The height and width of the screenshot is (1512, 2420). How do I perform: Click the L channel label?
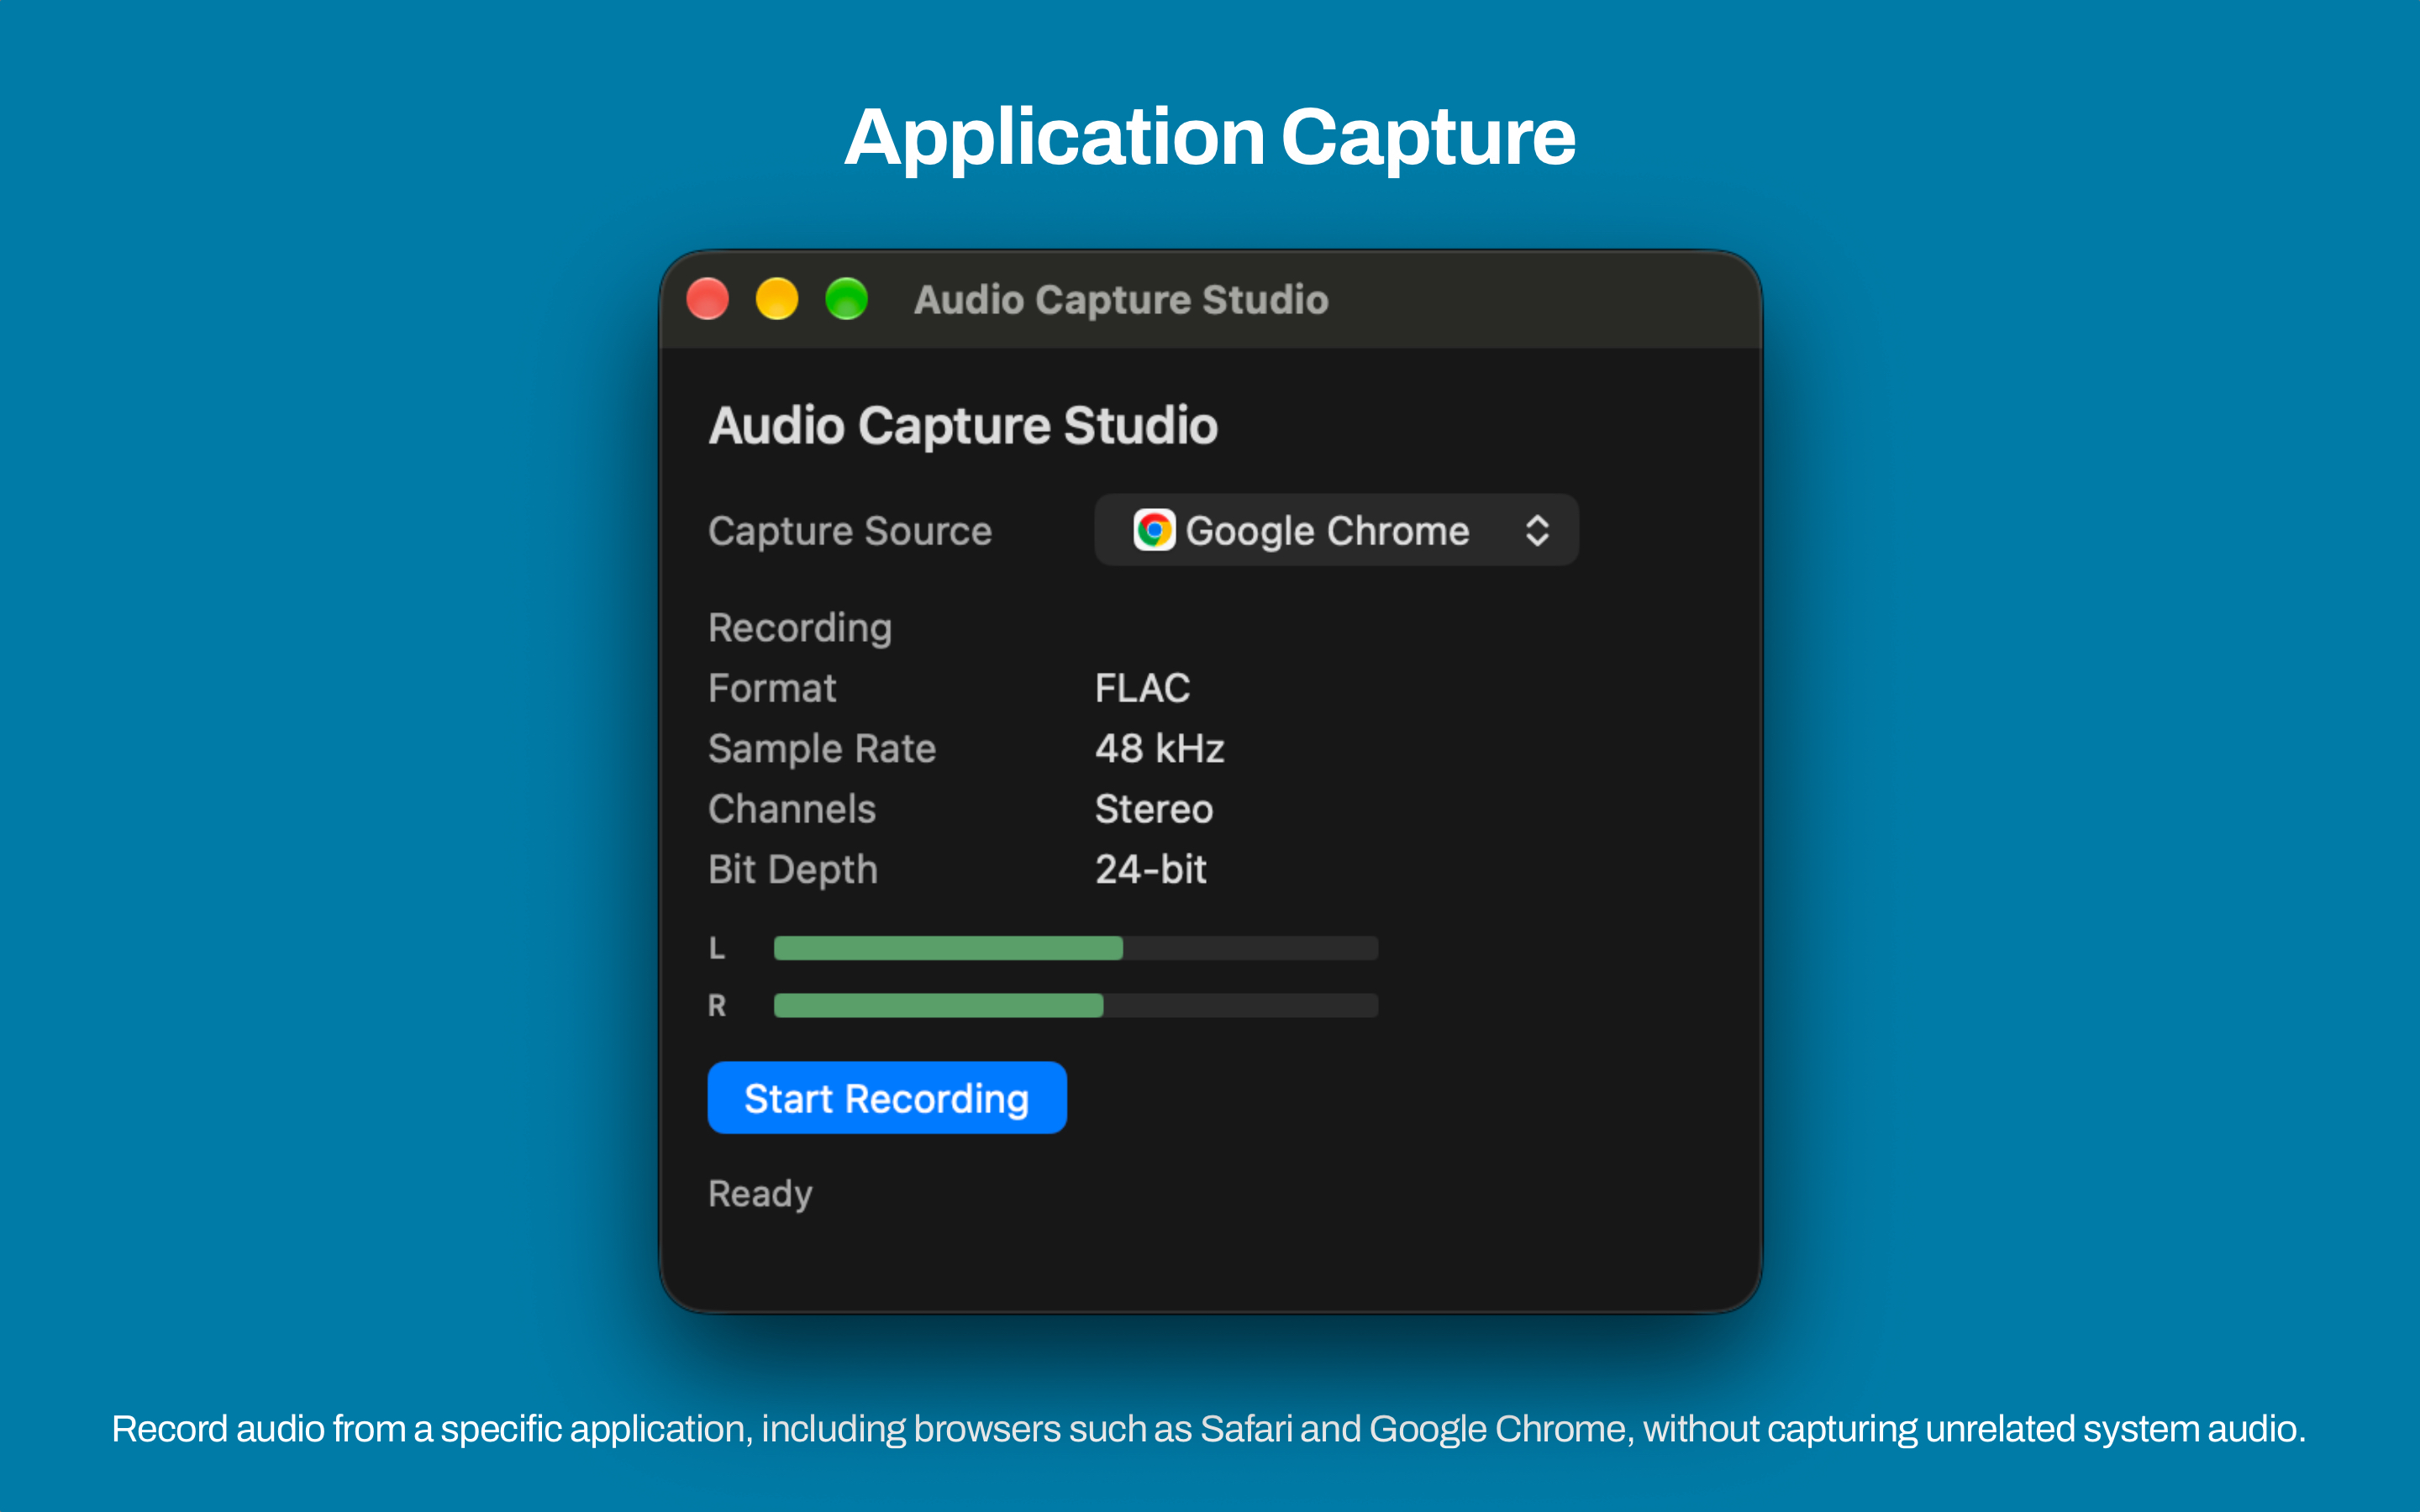(717, 948)
